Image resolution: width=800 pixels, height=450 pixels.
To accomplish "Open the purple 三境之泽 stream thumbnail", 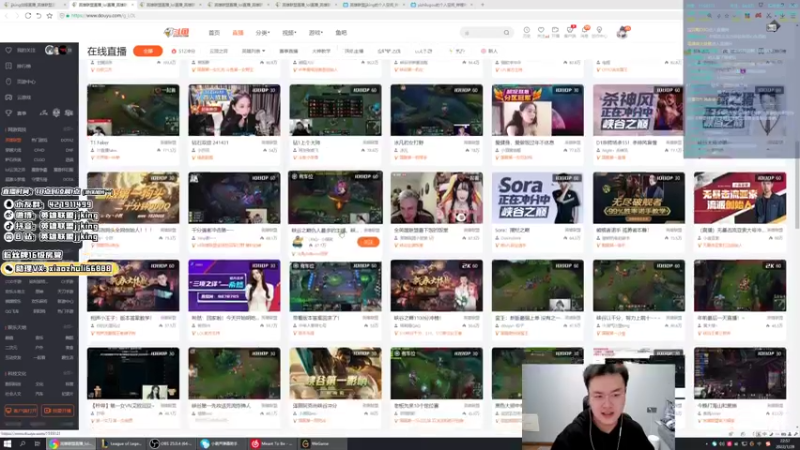I will click(234, 286).
